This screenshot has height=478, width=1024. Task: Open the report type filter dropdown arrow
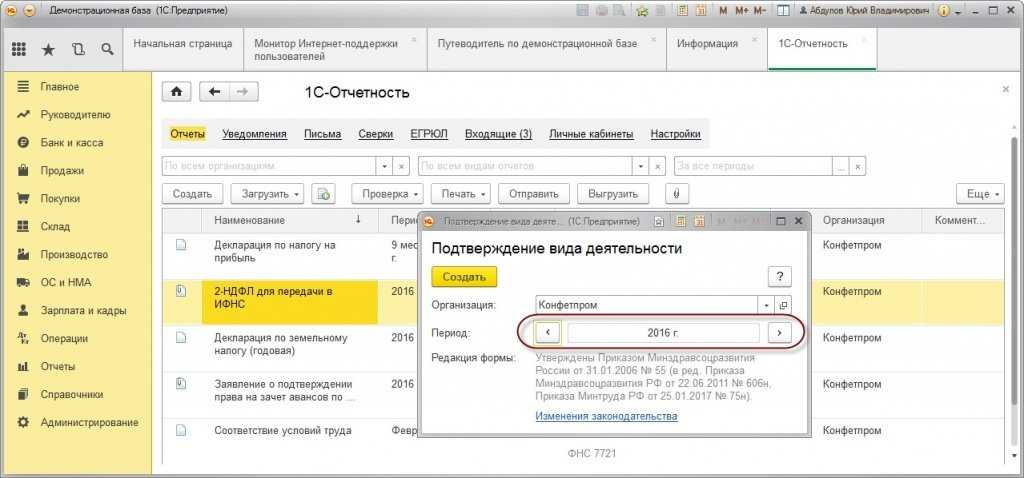642,166
